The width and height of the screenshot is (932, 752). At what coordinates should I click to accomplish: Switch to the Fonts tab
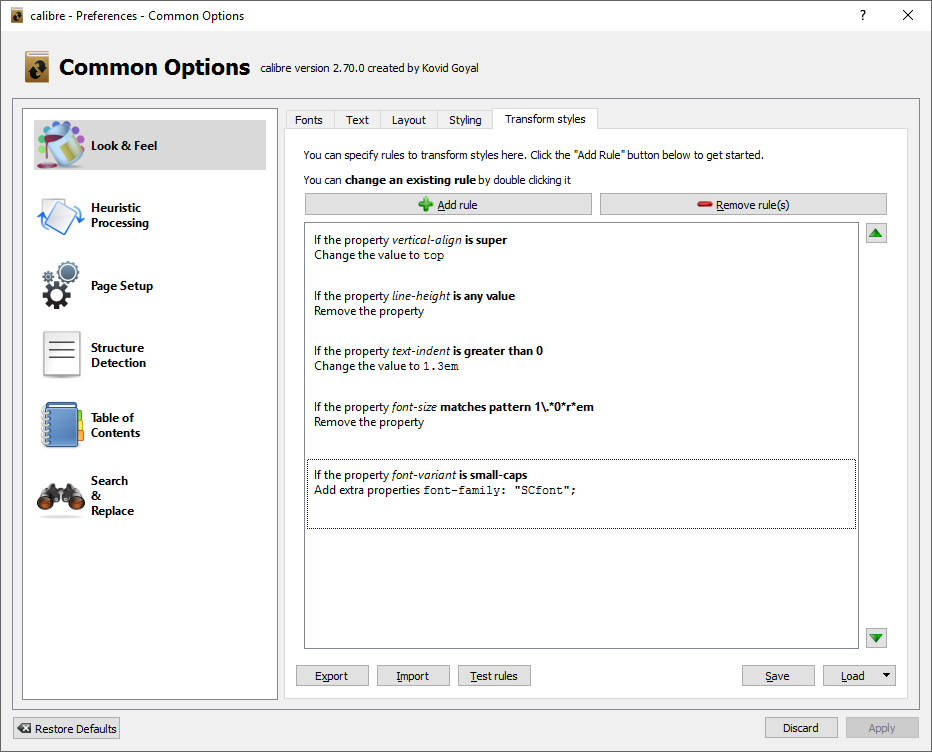309,120
